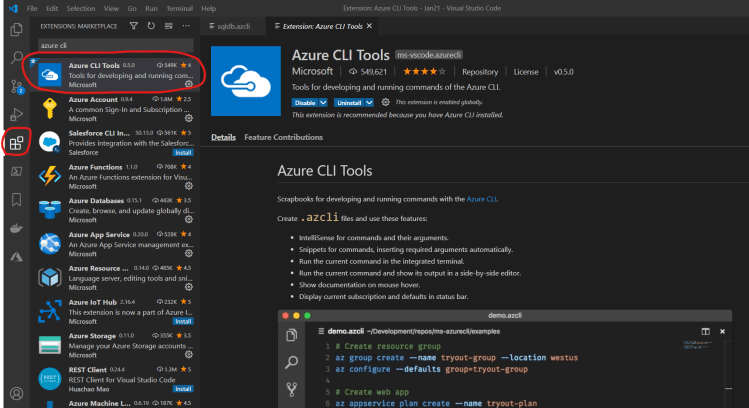Select Azure App Service in extension list

coord(116,244)
